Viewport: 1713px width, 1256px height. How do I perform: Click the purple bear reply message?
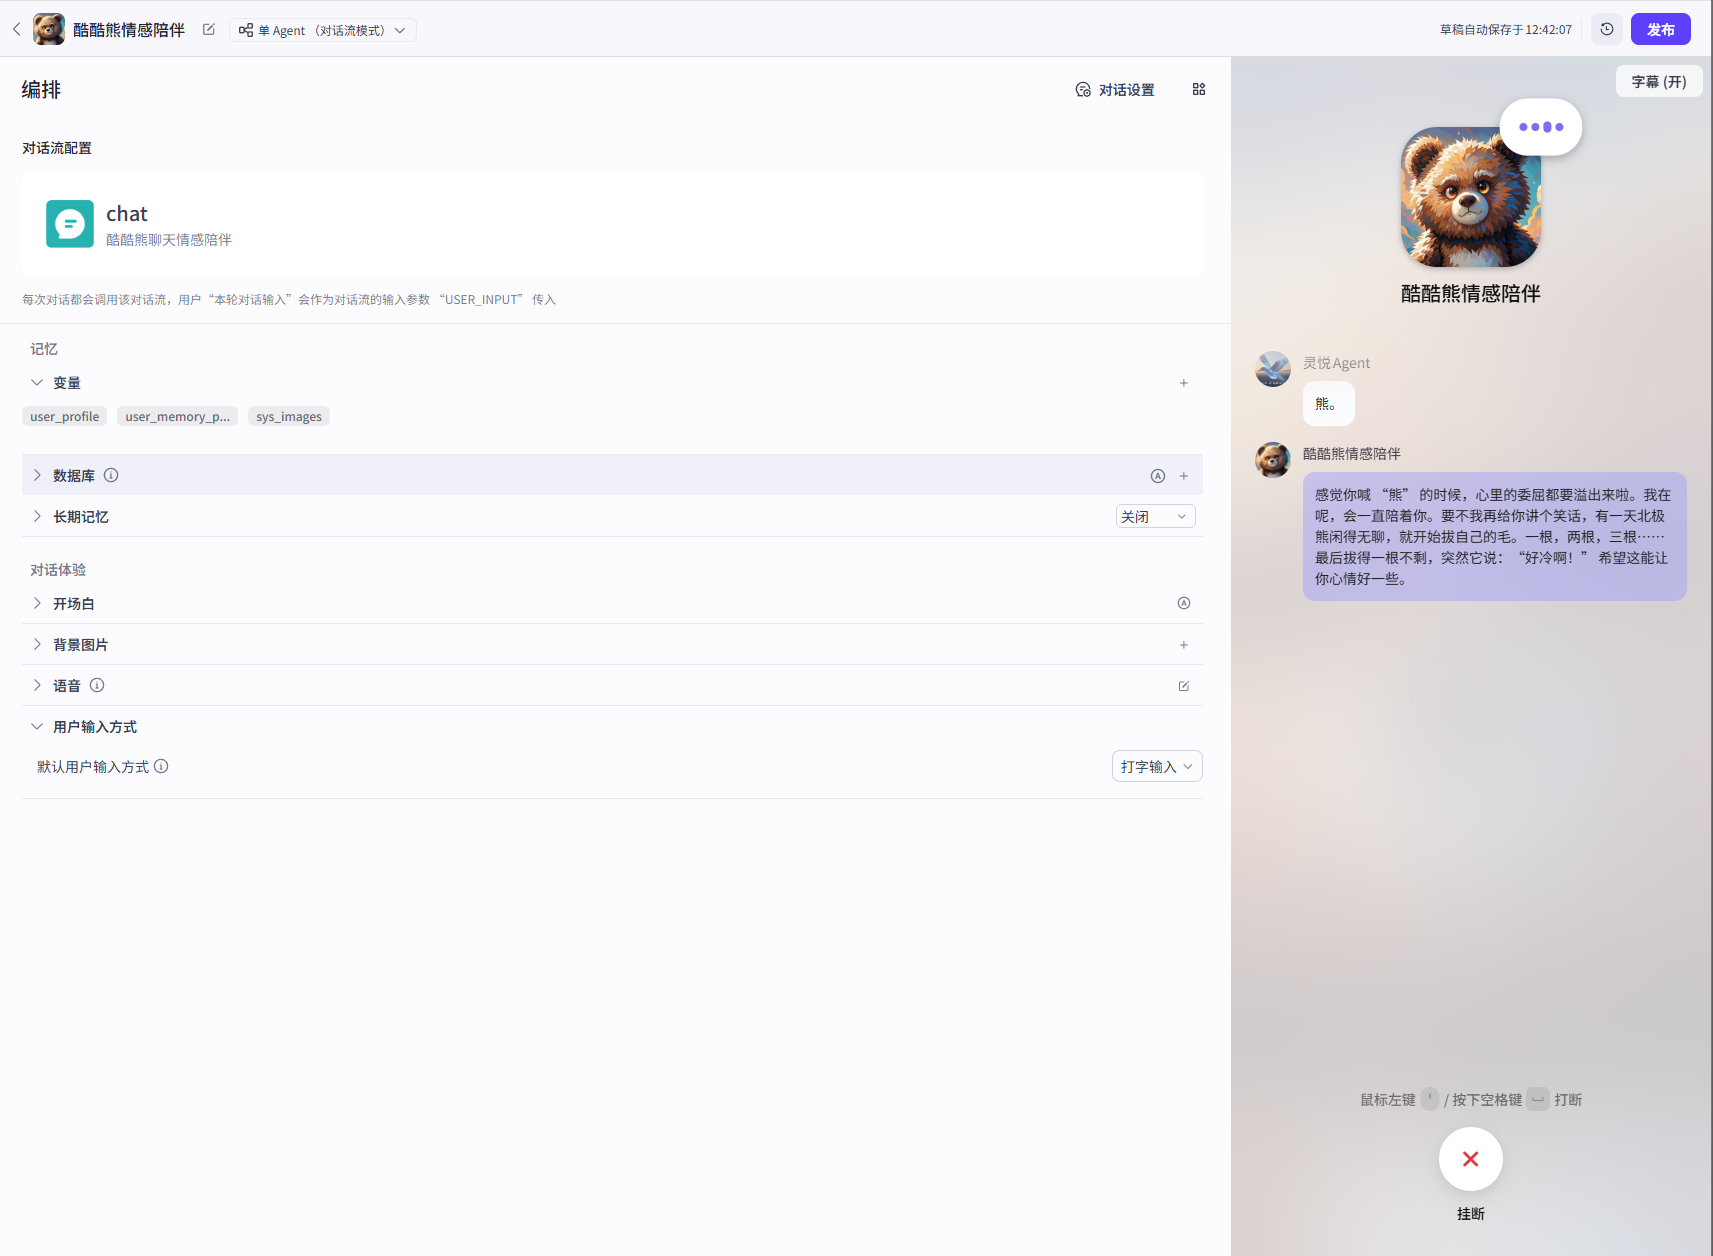click(1494, 537)
